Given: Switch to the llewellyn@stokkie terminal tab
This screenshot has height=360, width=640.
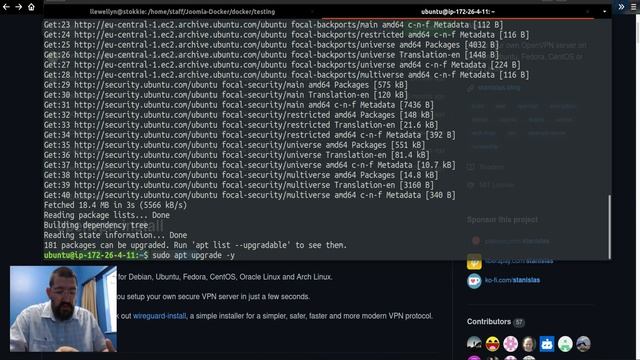Looking at the screenshot, I should point(182,12).
